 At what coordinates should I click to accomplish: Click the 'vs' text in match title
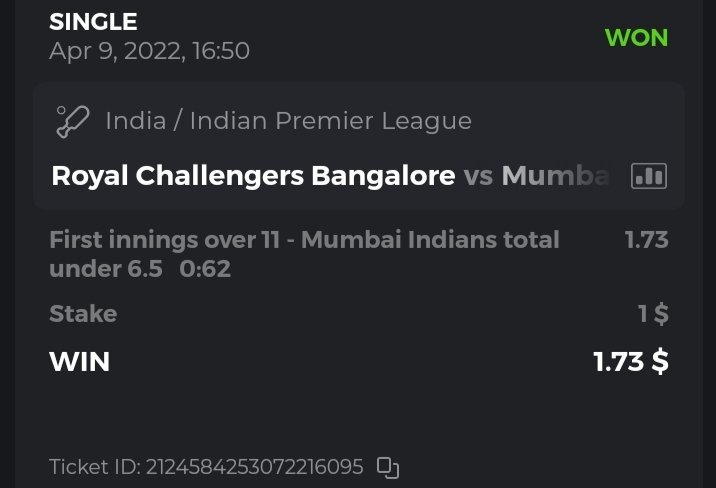[x=479, y=176]
